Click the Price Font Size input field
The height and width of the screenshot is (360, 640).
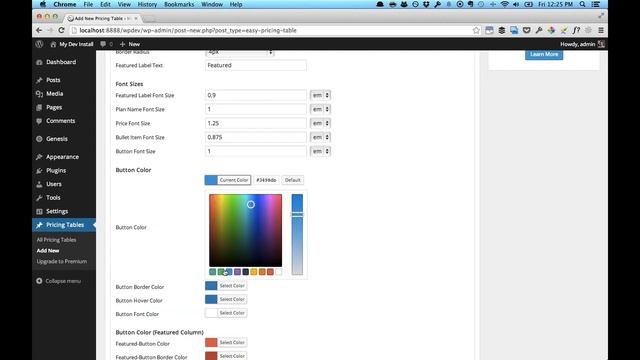click(256, 123)
